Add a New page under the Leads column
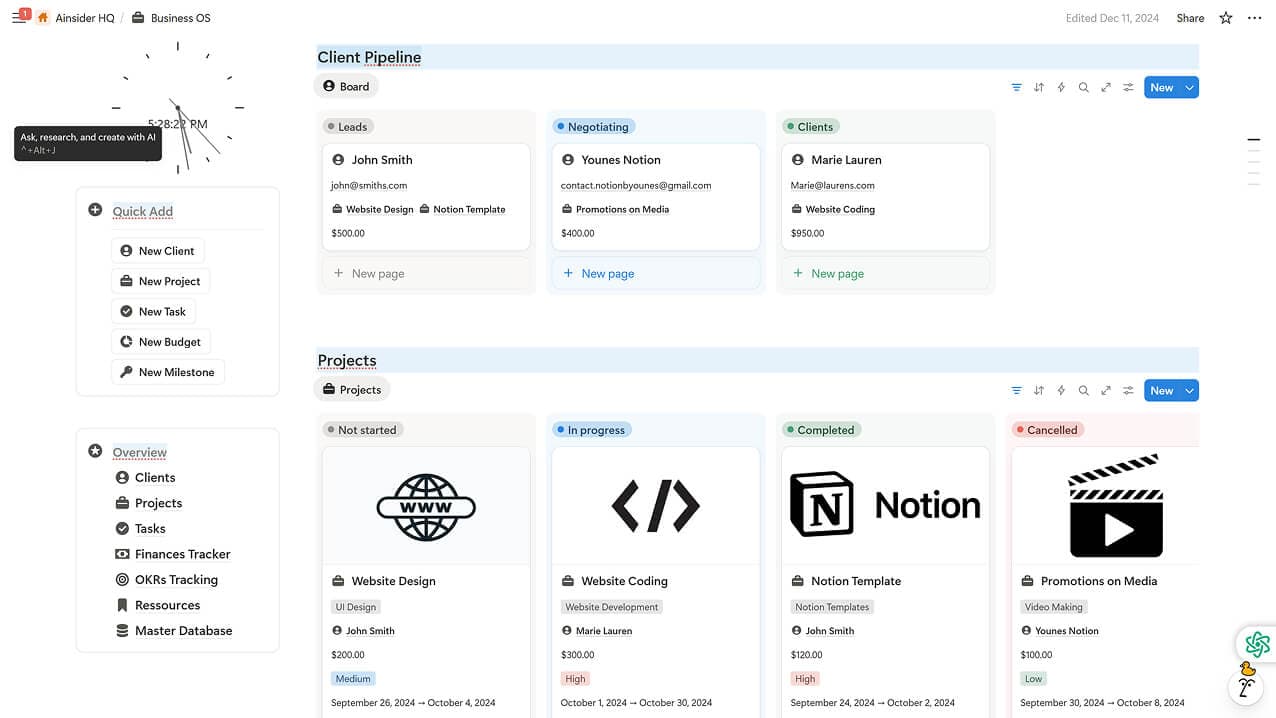The height and width of the screenshot is (718, 1276). 368,272
